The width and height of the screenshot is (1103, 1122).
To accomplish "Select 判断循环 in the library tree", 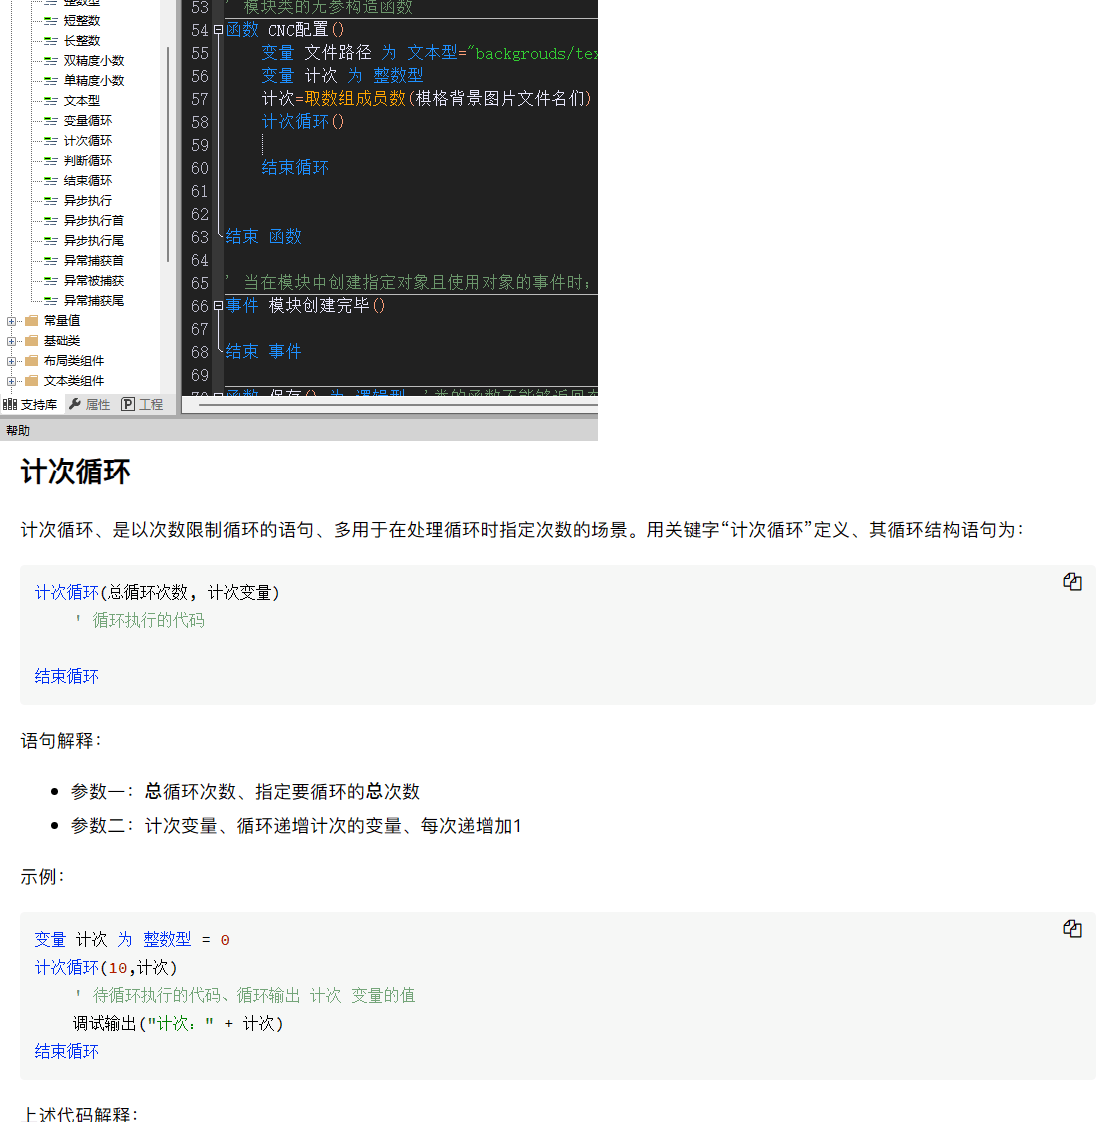I will [x=88, y=161].
